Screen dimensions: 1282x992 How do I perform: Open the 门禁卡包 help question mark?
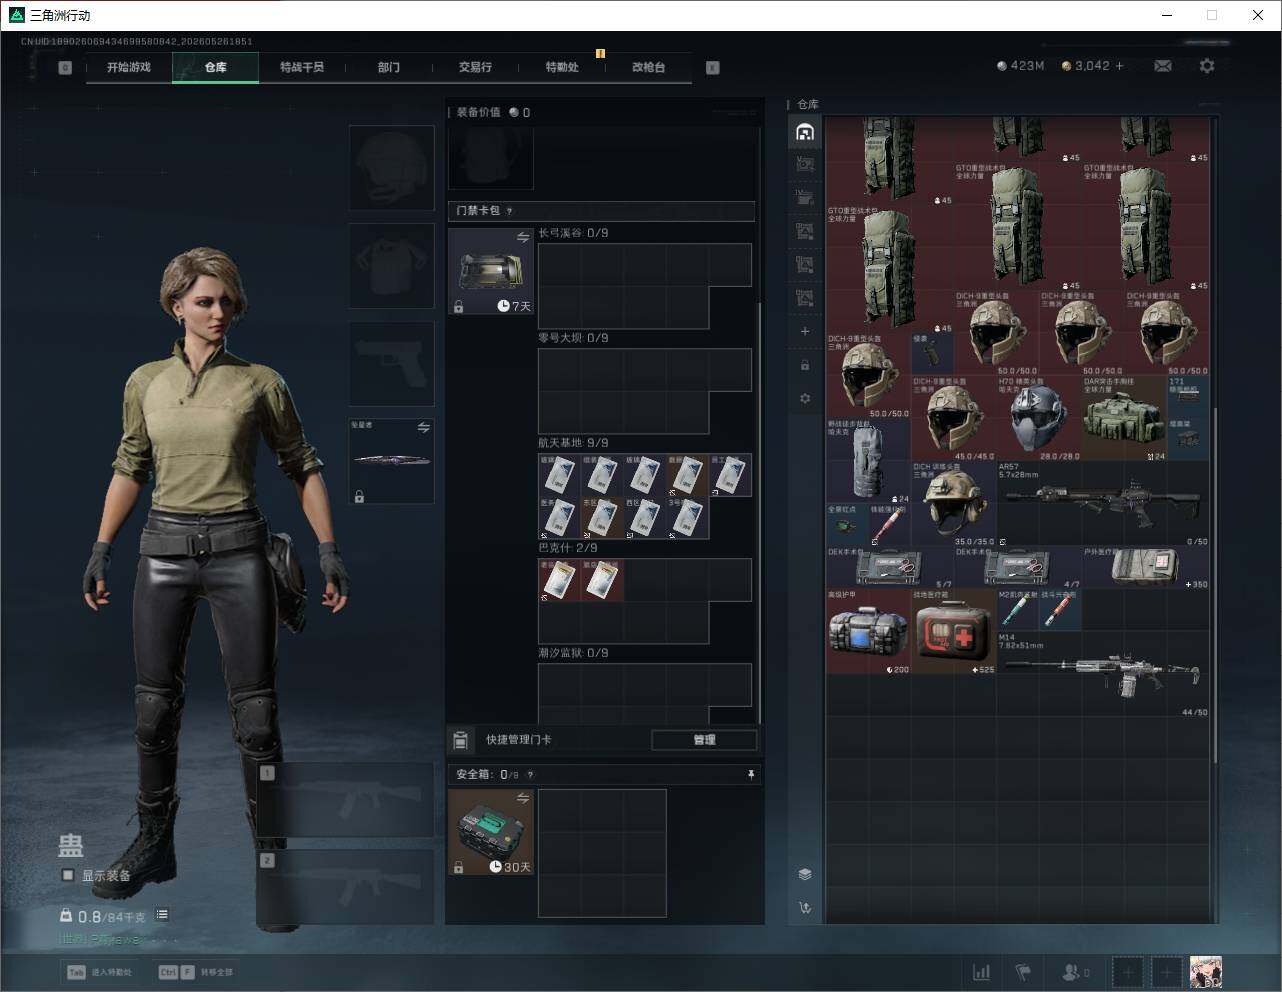coord(510,211)
